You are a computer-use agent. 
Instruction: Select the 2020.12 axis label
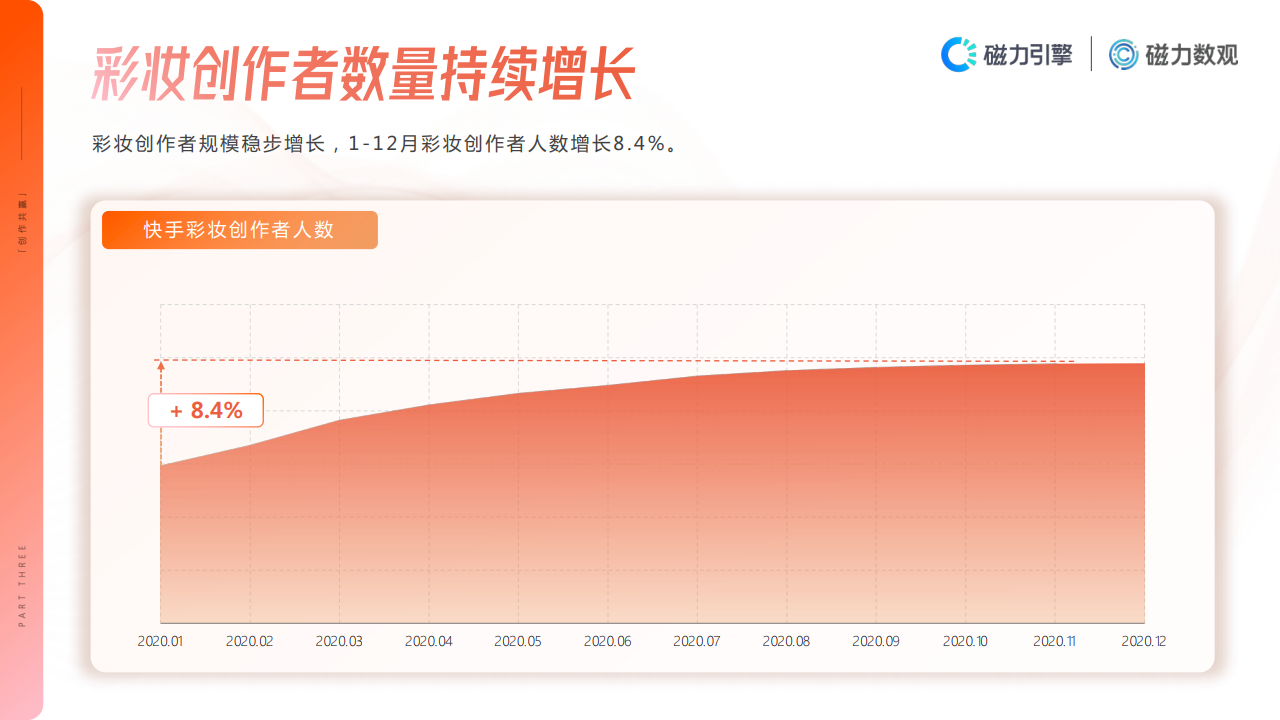tap(1144, 641)
